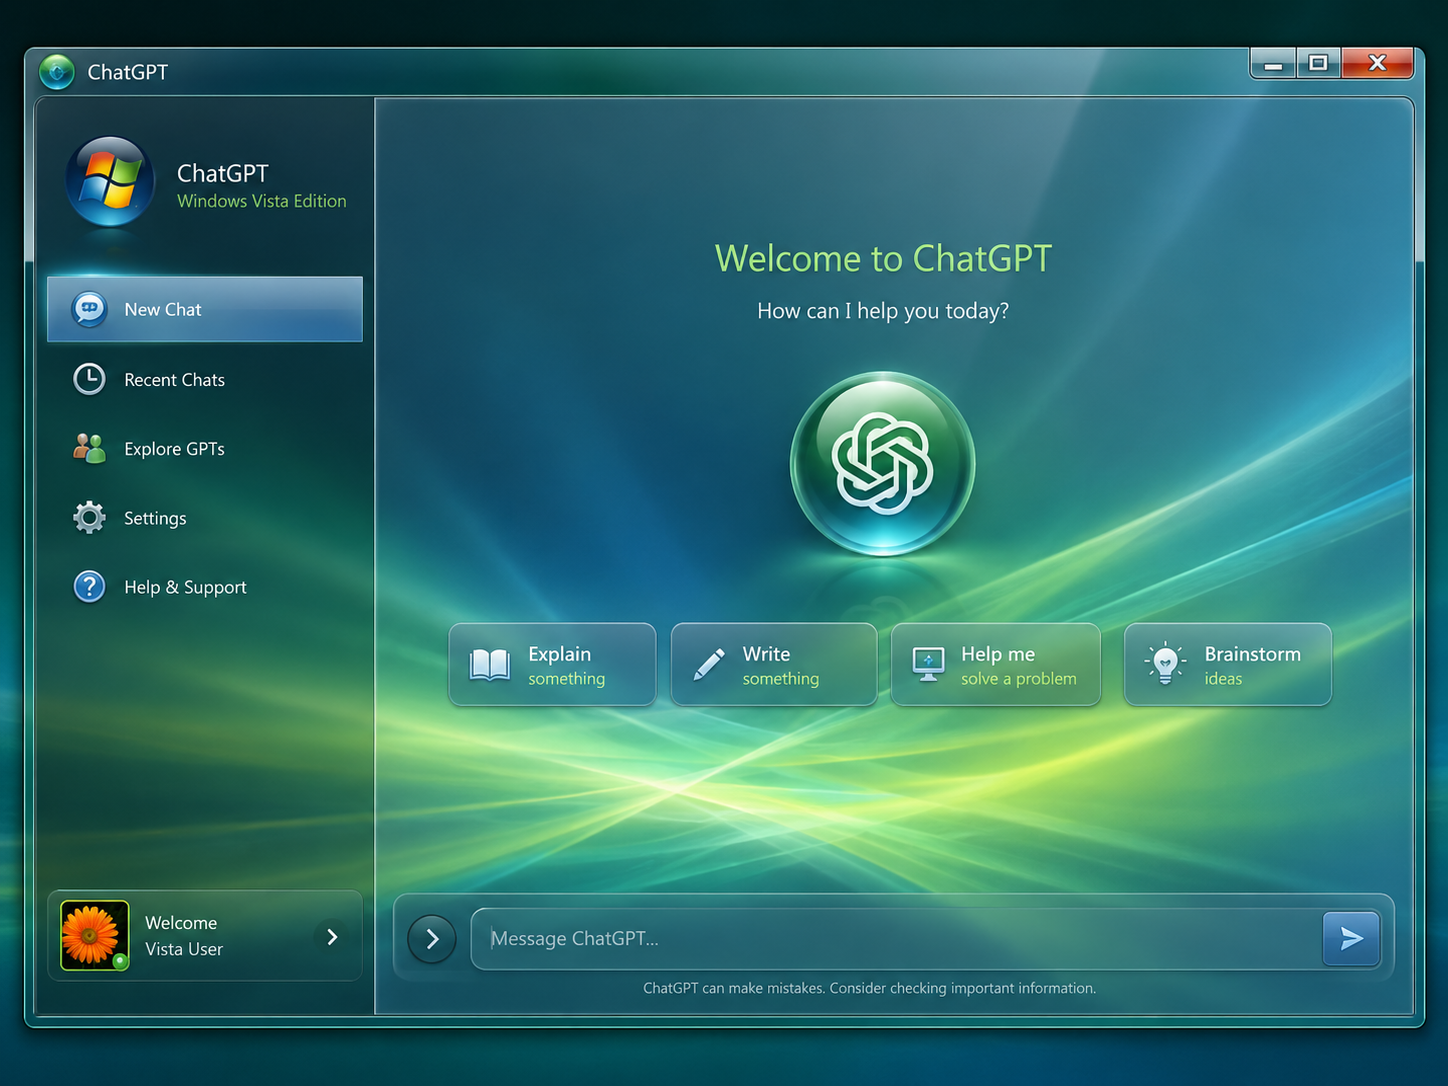Screen dimensions: 1448x1086
Task: Click the Help & Support question mark icon
Action: [x=89, y=587]
